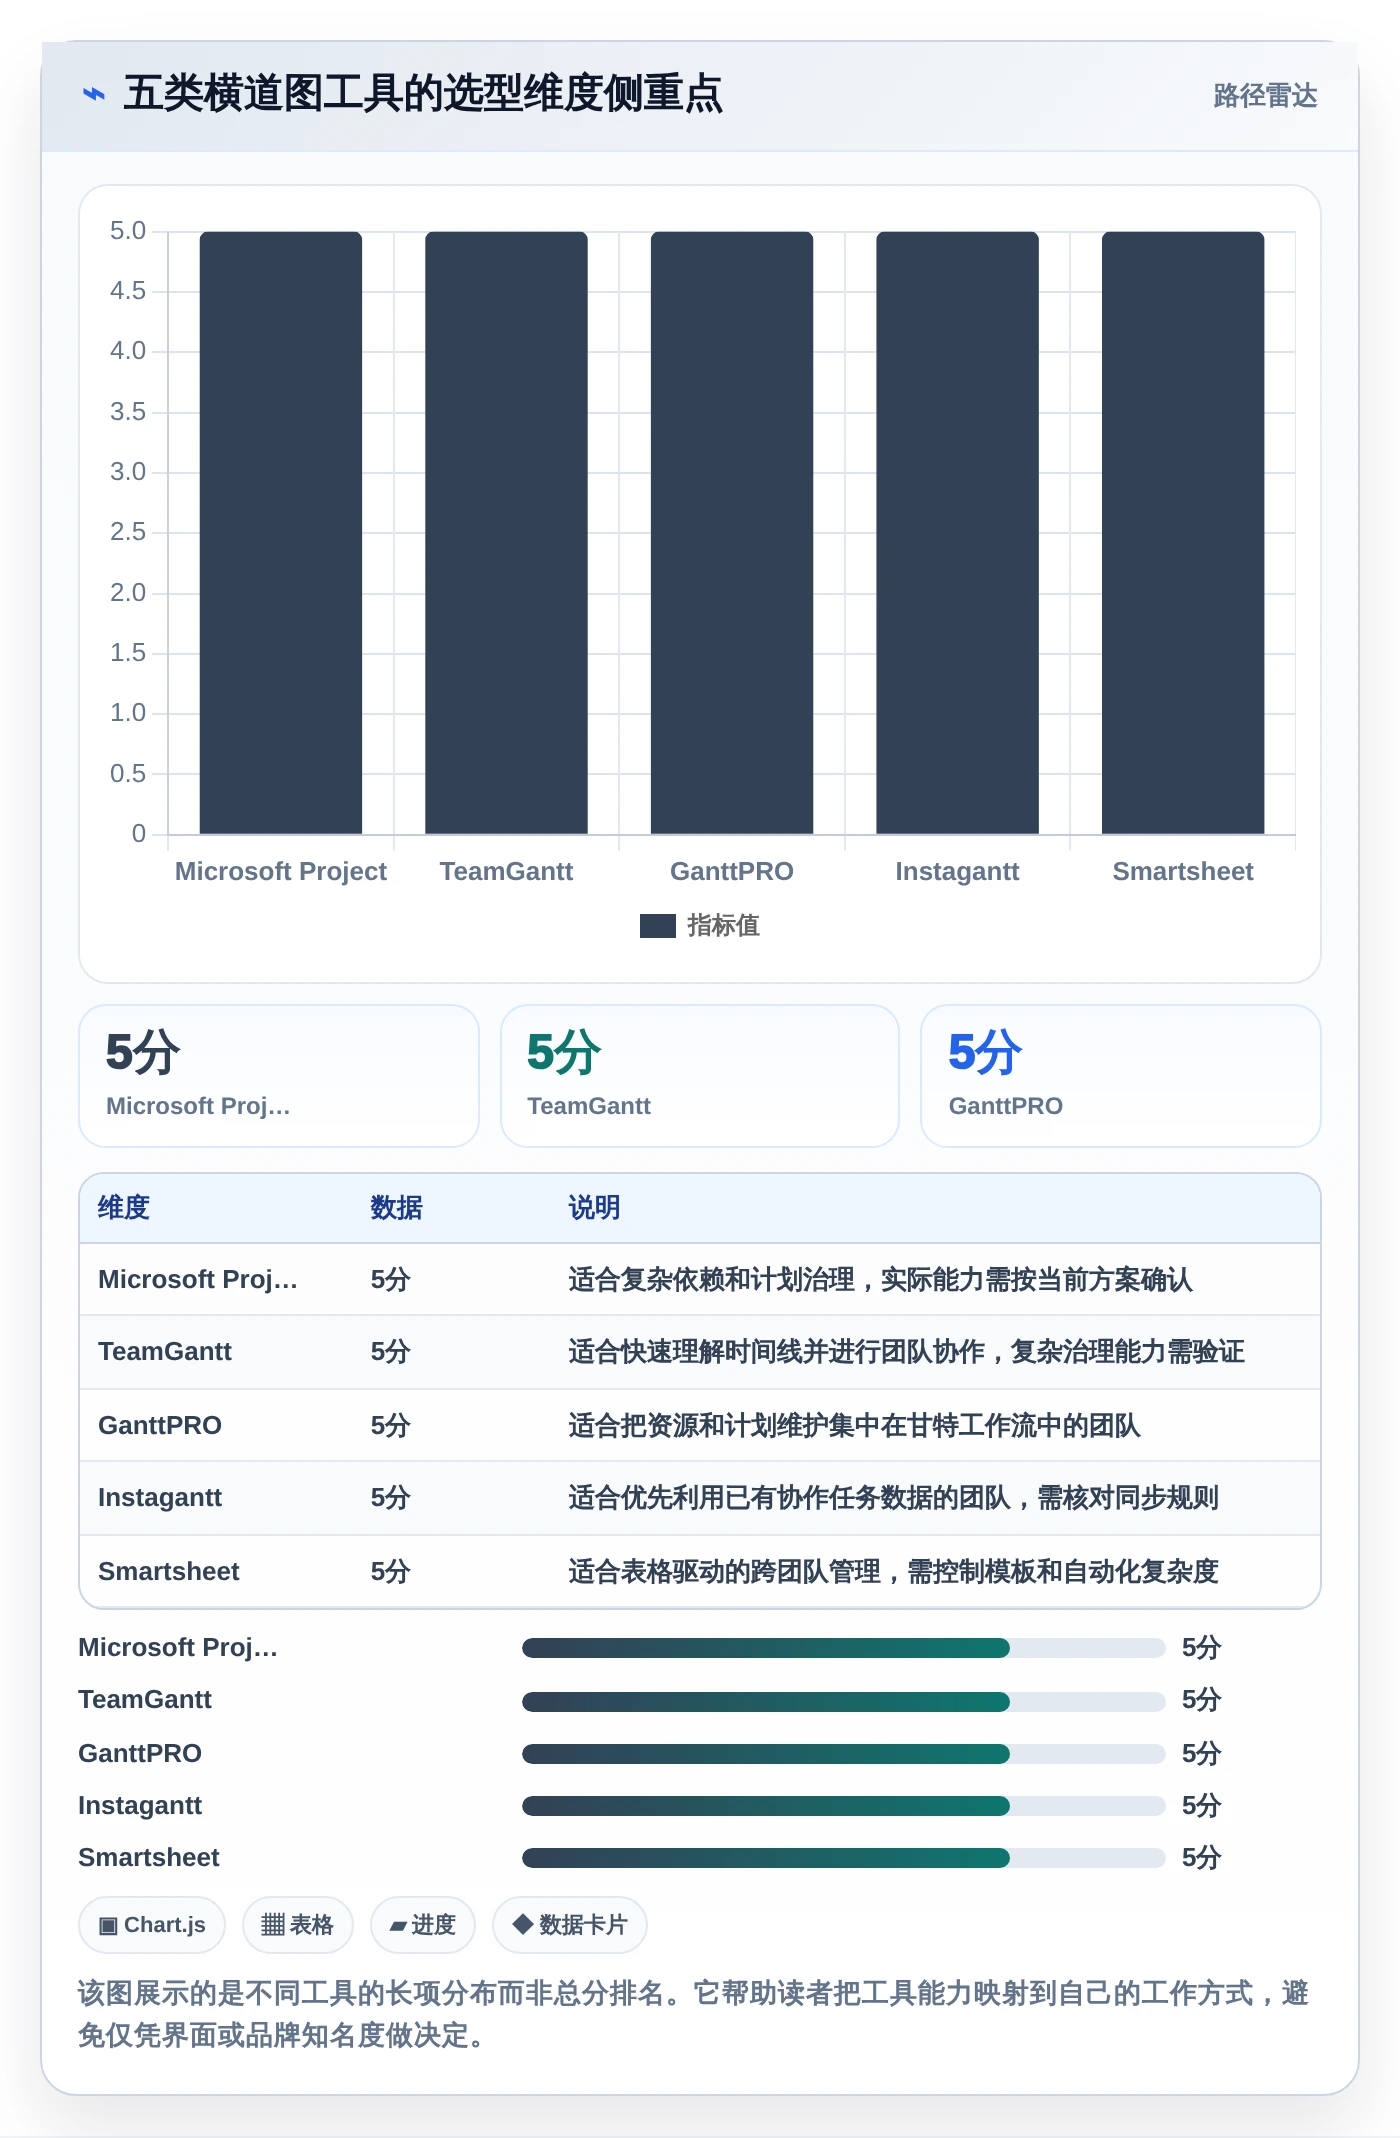This screenshot has height=2138, width=1400.
Task: Click description starting 适合复杂依赖和计划治理
Action: 880,1279
